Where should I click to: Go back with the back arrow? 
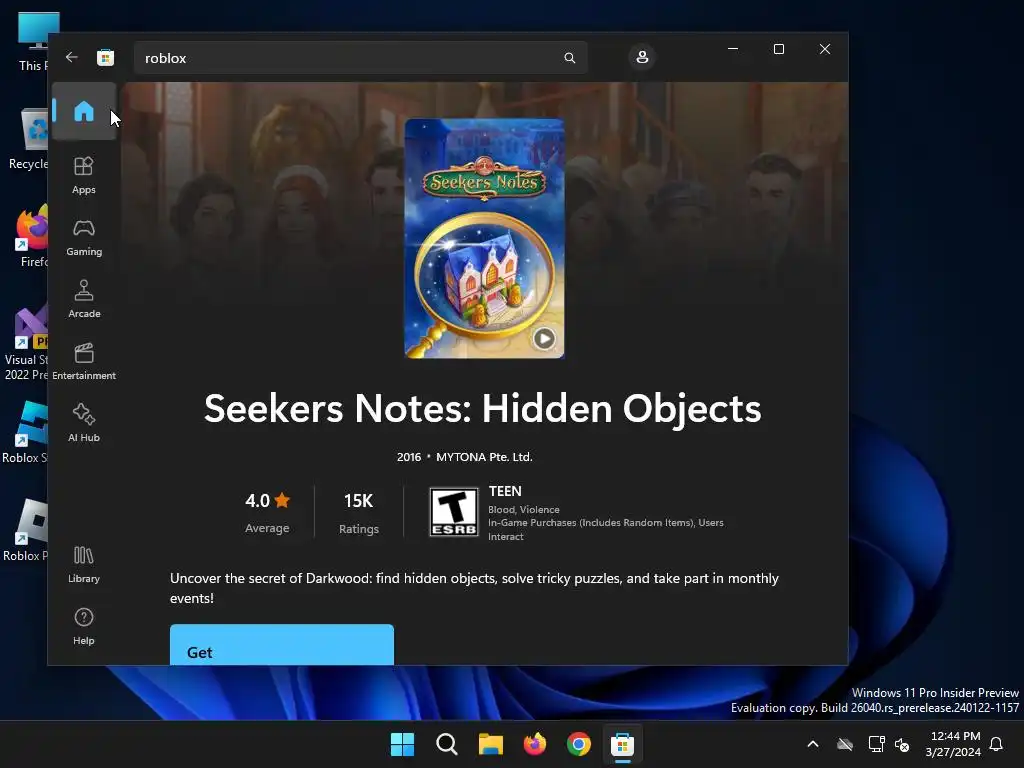[x=71, y=57]
